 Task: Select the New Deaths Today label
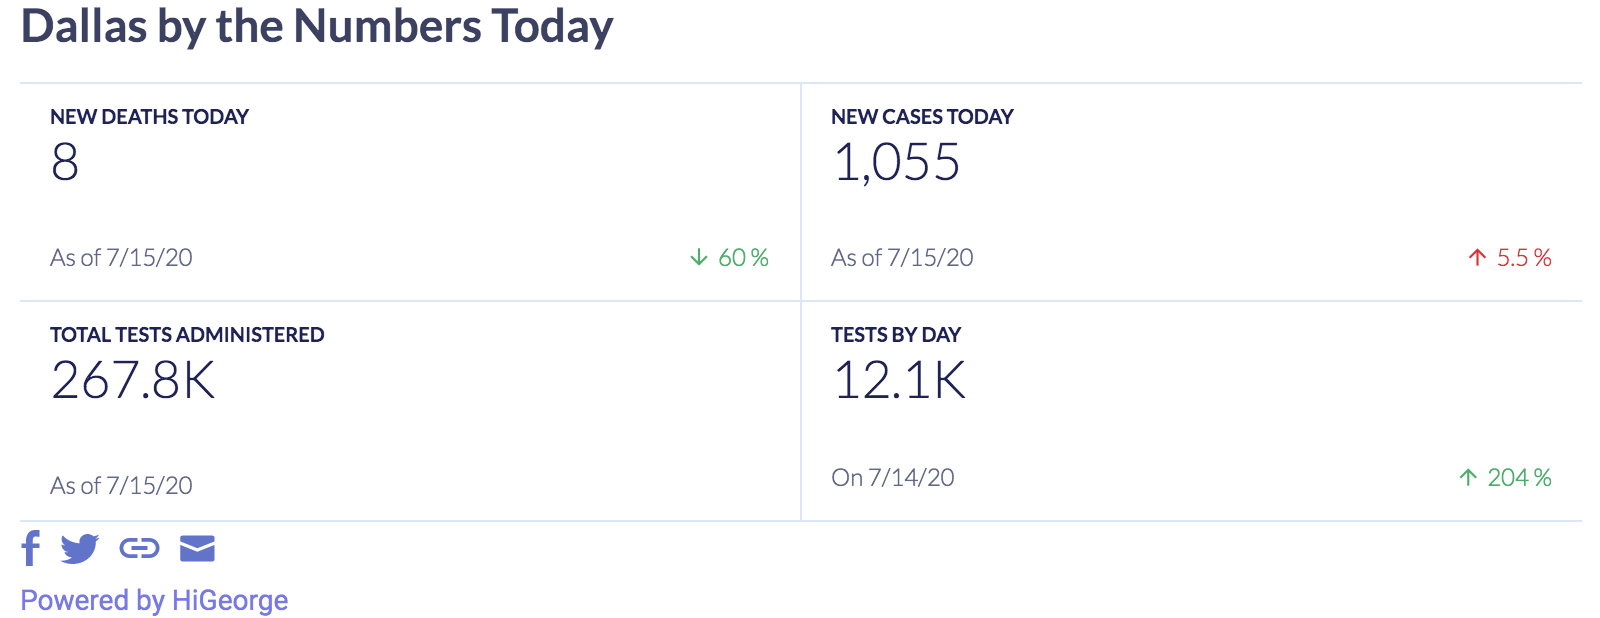(x=149, y=117)
